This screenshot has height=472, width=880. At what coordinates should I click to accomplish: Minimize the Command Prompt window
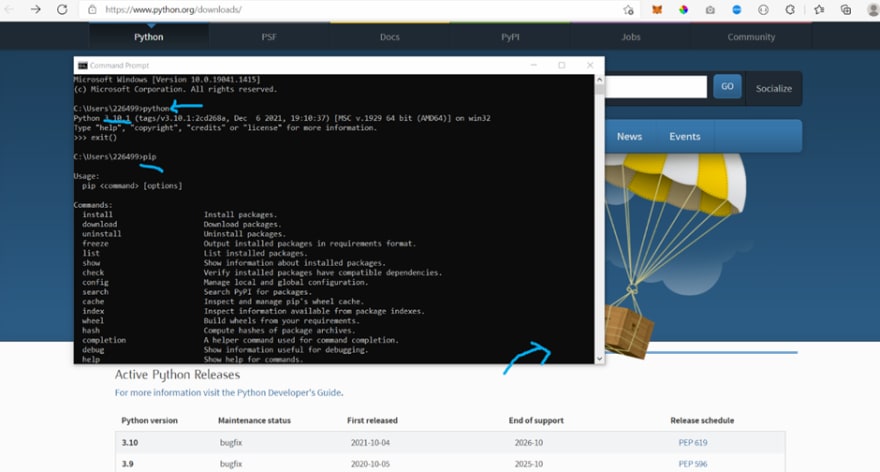click(534, 65)
